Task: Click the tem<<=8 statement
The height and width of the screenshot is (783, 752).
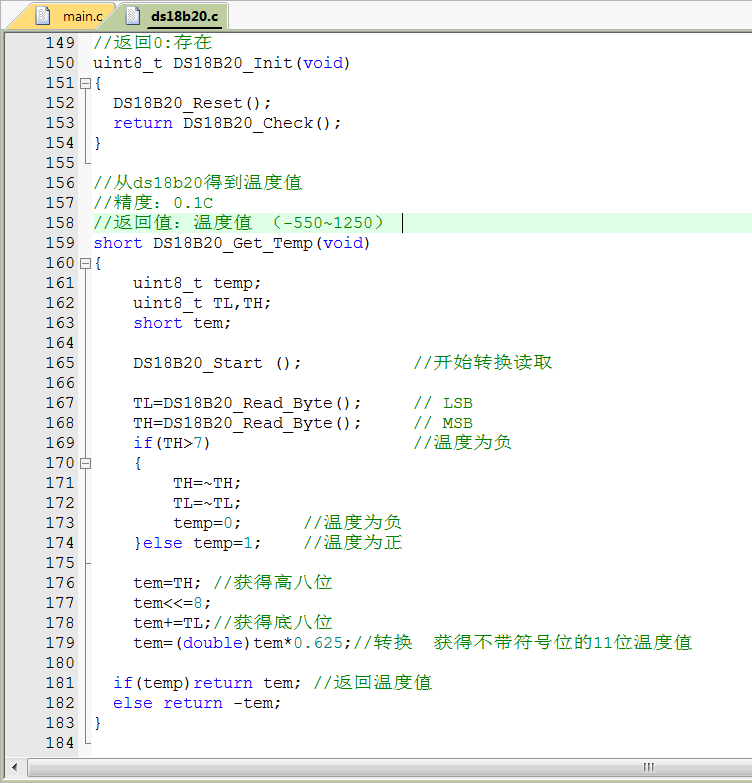Action: click(x=172, y=603)
